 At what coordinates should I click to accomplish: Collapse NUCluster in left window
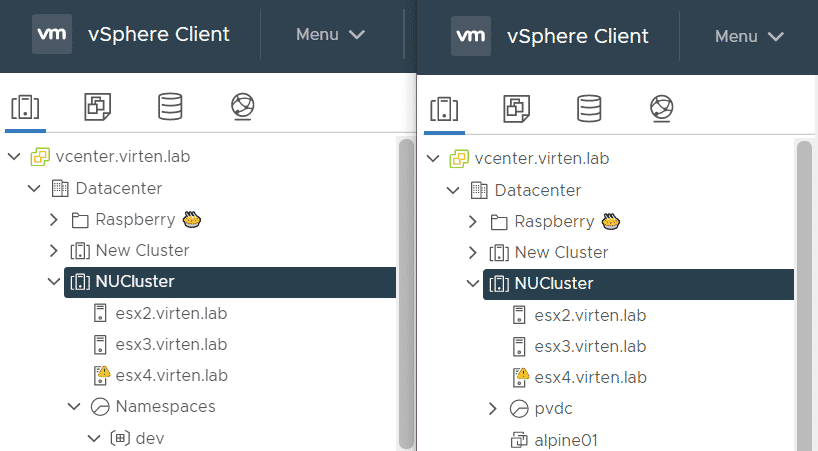tap(54, 282)
